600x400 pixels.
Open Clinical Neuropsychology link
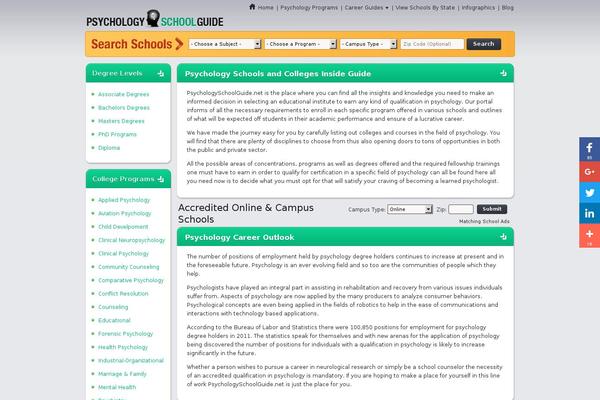tap(132, 240)
